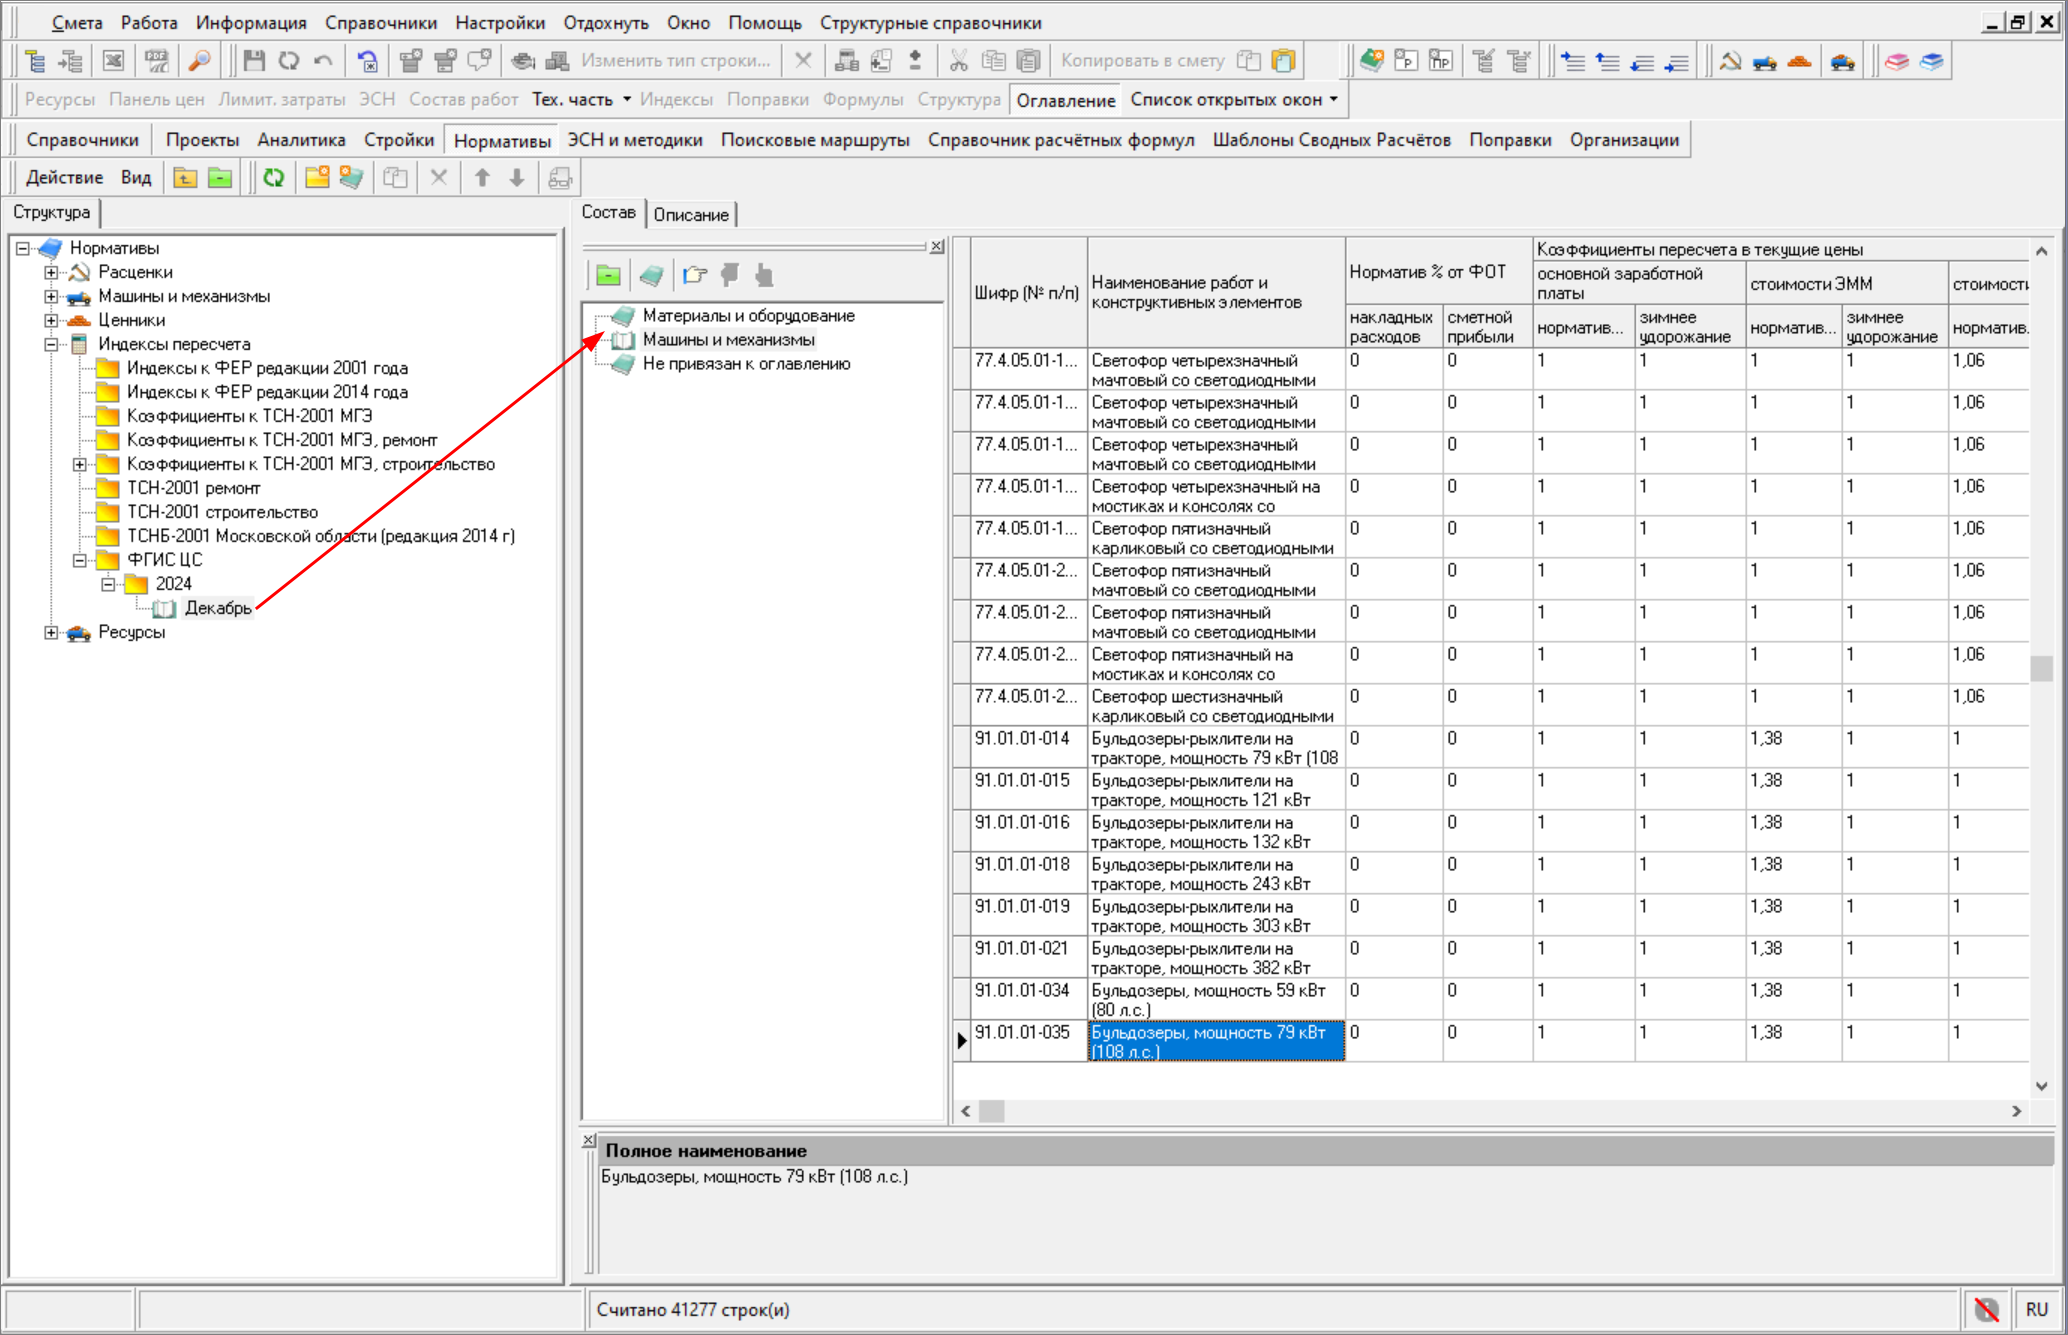2068x1335 pixels.
Task: Click the move up arrow icon
Action: point(482,178)
